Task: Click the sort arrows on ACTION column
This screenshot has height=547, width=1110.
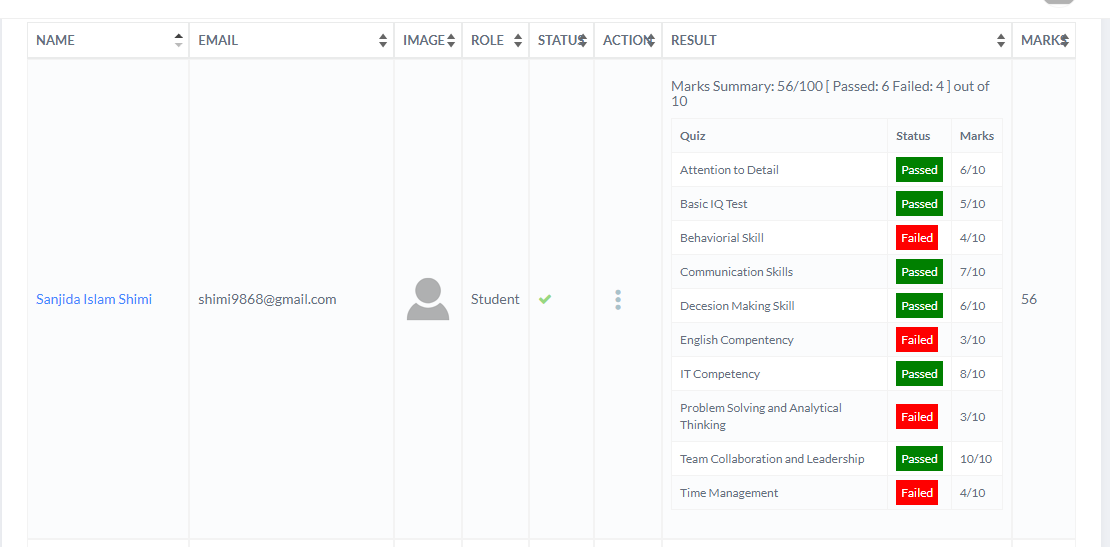Action: [x=650, y=40]
